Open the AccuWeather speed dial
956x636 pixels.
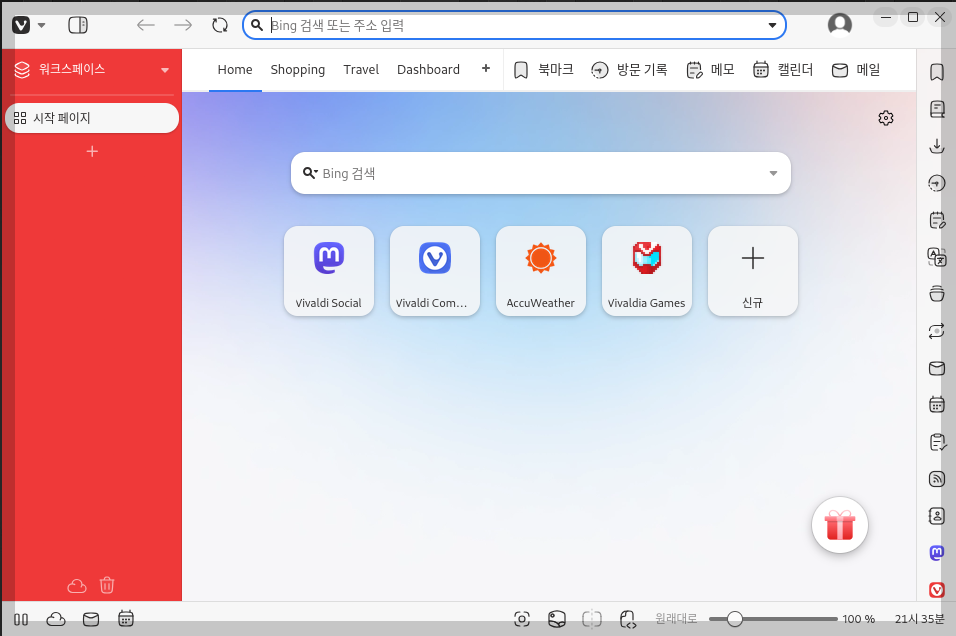coord(541,271)
